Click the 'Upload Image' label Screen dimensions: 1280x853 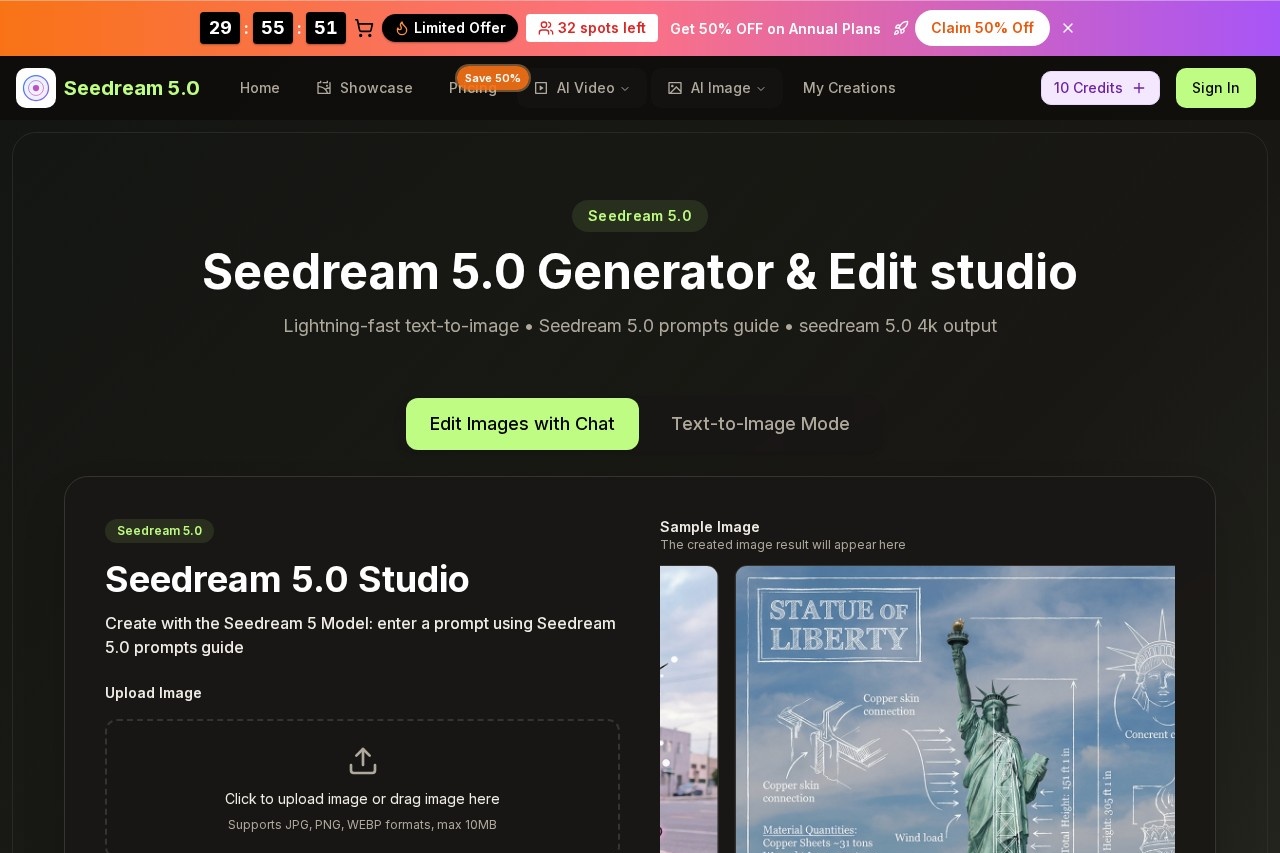(x=153, y=693)
